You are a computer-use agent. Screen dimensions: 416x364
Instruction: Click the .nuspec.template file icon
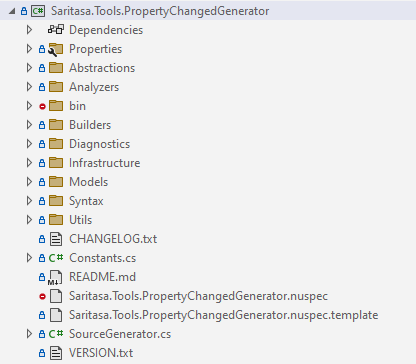[x=56, y=315]
